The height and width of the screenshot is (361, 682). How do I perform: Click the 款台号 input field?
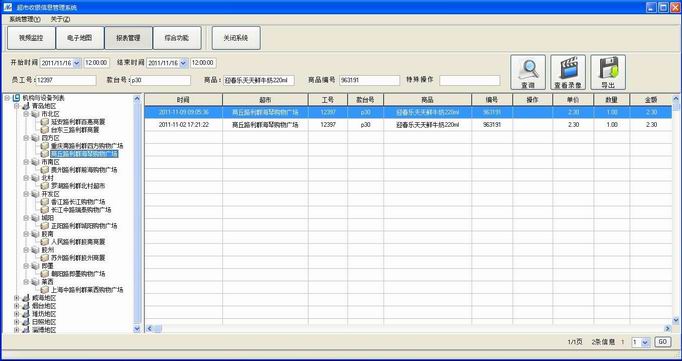point(160,80)
